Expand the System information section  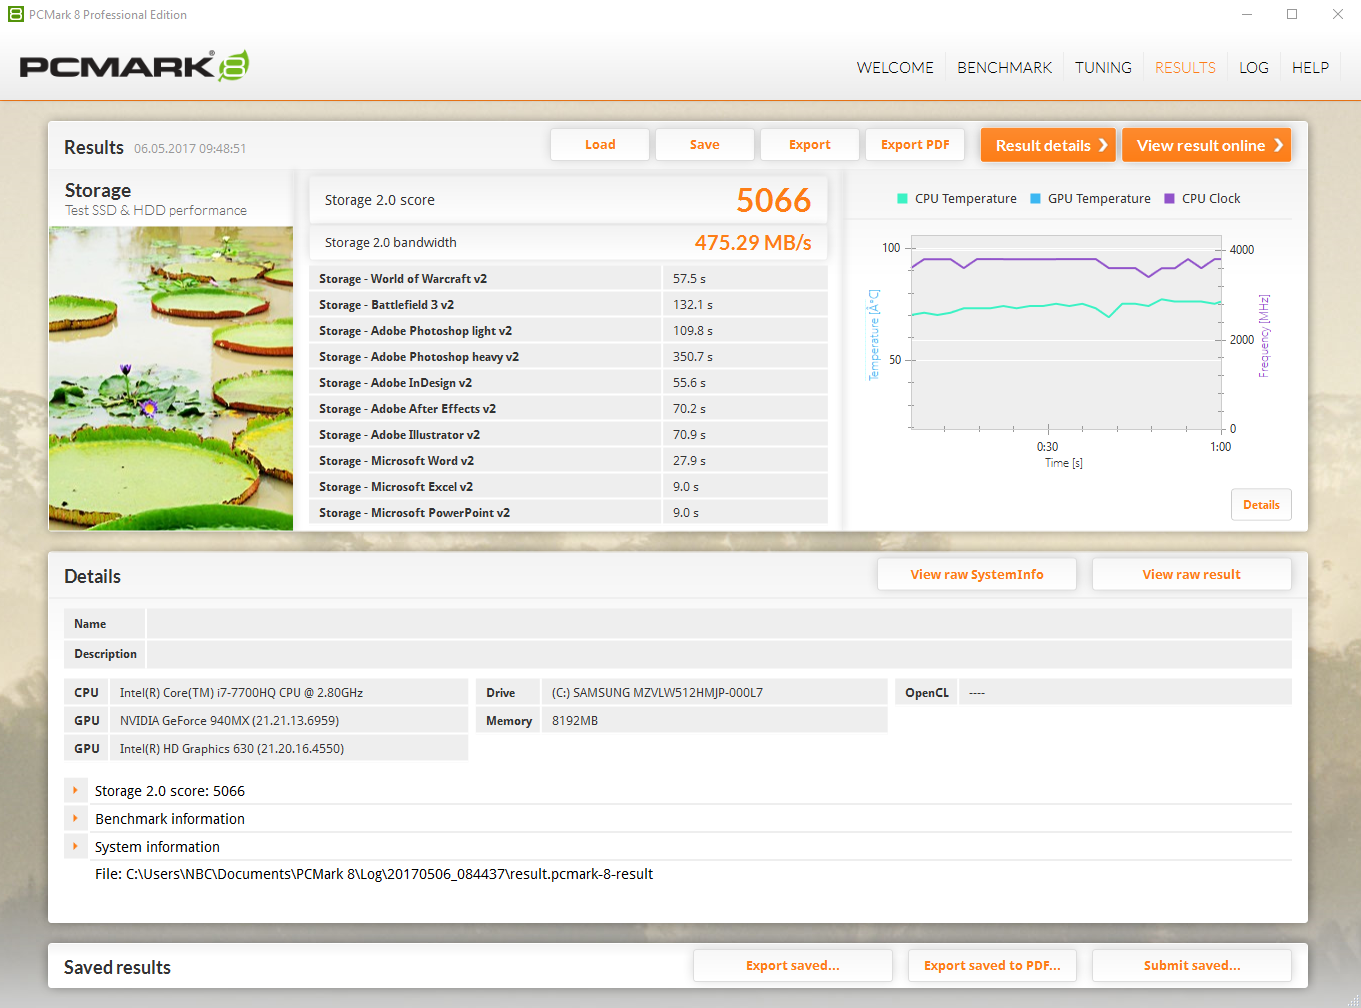[x=75, y=846]
